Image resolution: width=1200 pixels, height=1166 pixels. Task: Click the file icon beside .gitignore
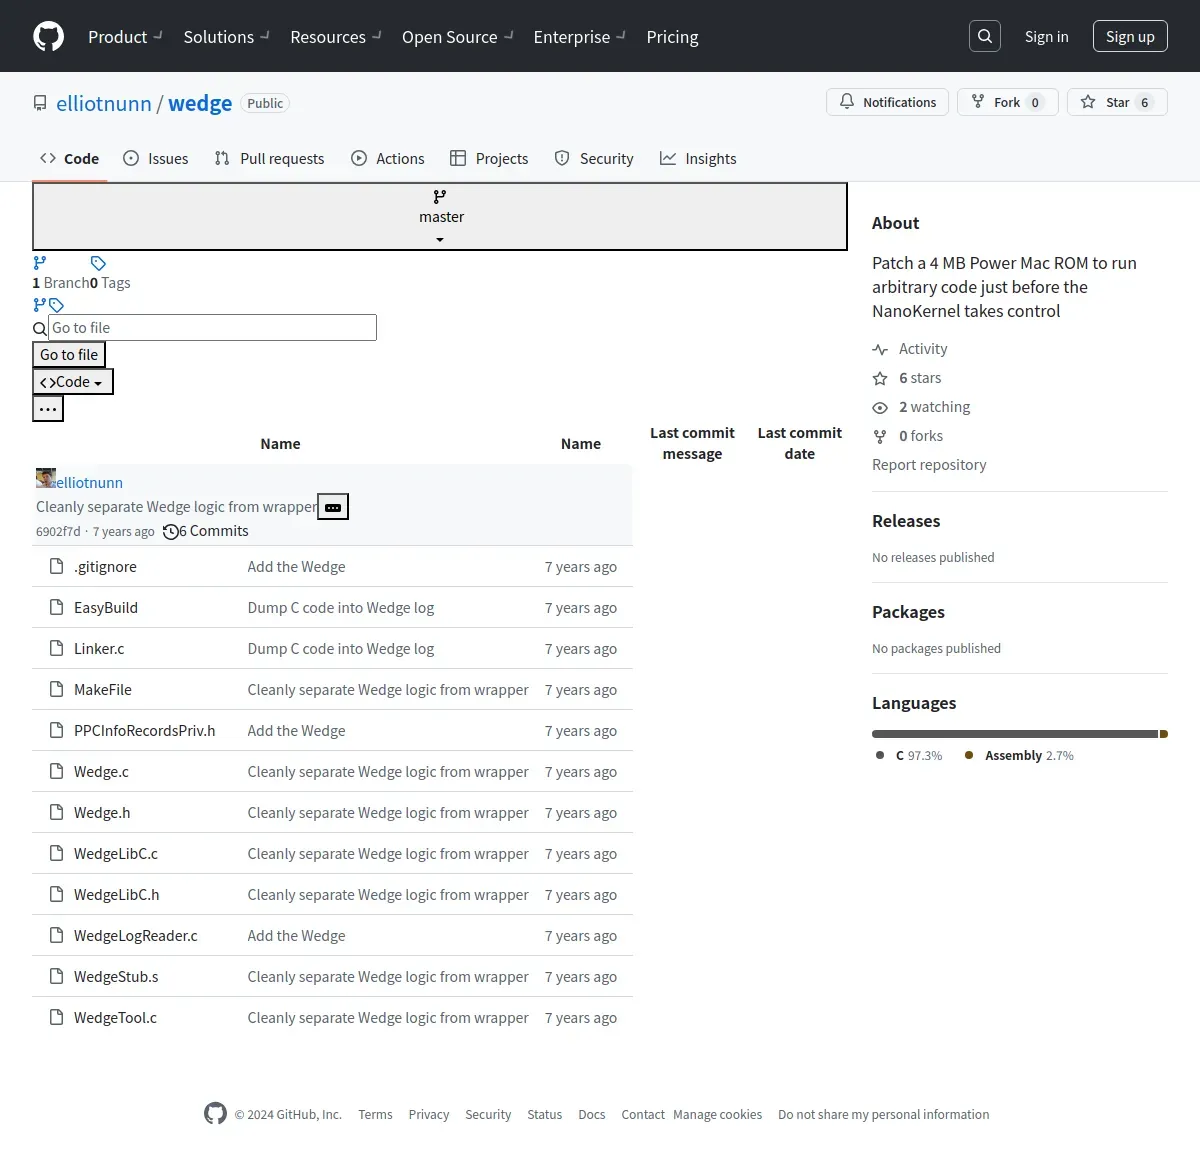pos(57,566)
